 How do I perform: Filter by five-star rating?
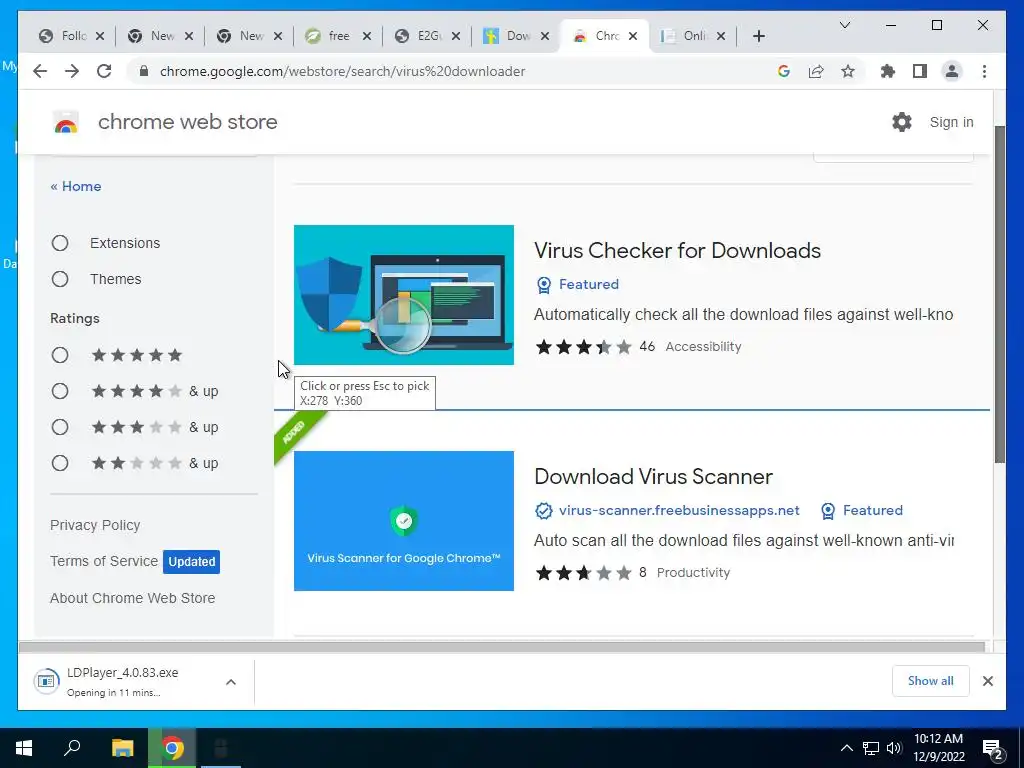point(60,355)
